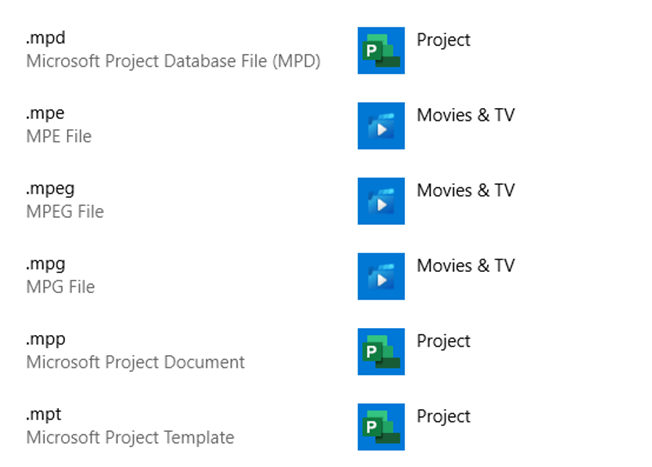Click the Movies & TV icon for .mpe
652x467 pixels.
click(x=381, y=126)
